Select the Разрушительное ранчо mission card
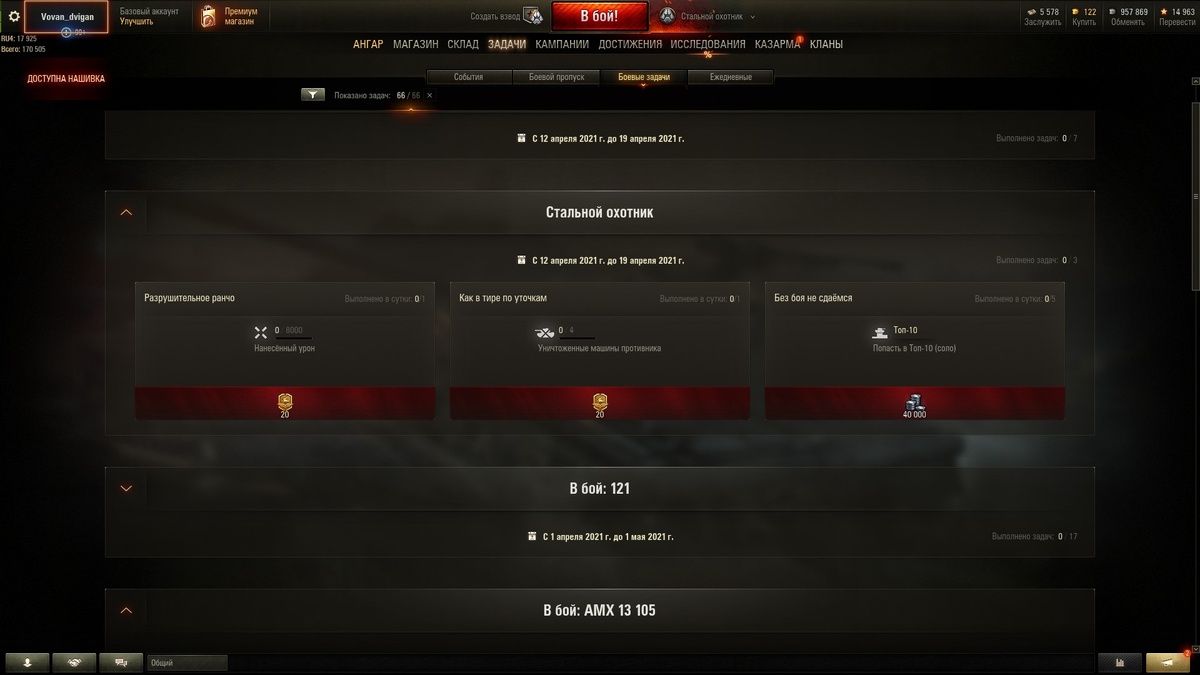The image size is (1200, 675). click(x=285, y=350)
